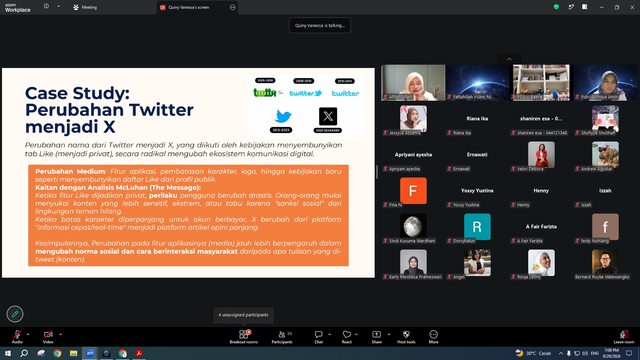Click the blue Twitter bird logo on slide

(282, 117)
